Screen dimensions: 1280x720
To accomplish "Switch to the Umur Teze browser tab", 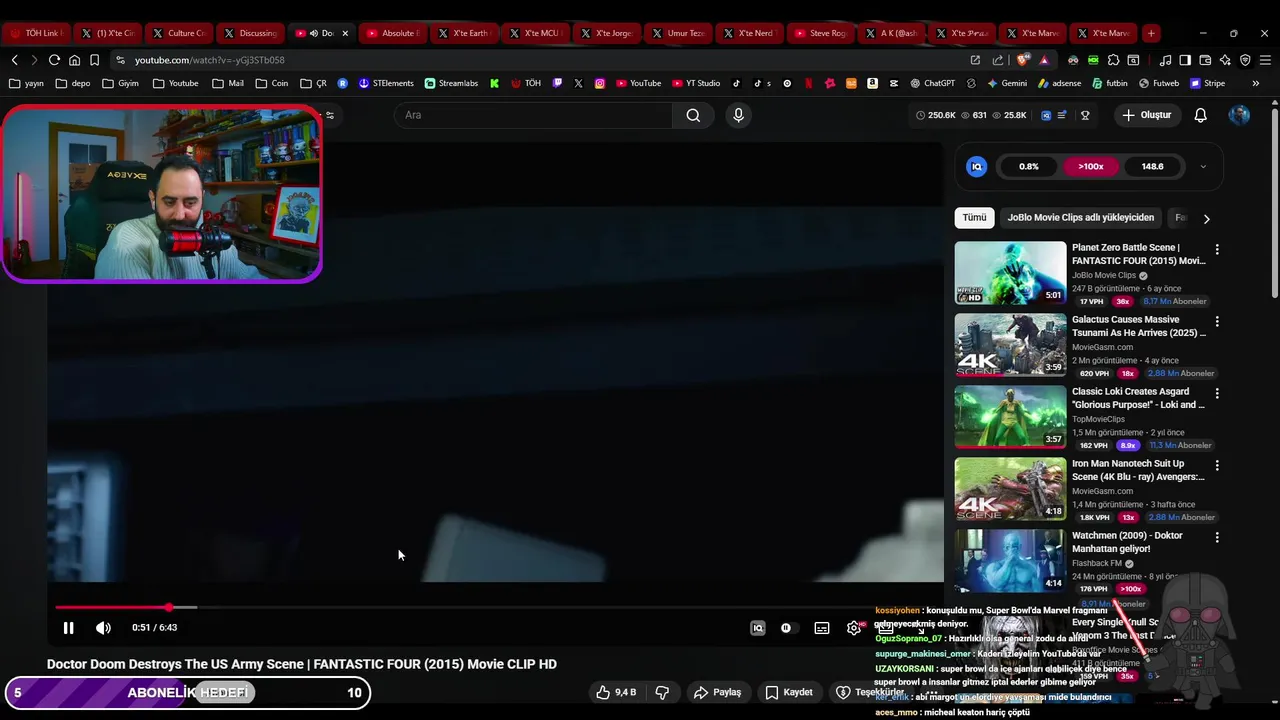I will 678,33.
